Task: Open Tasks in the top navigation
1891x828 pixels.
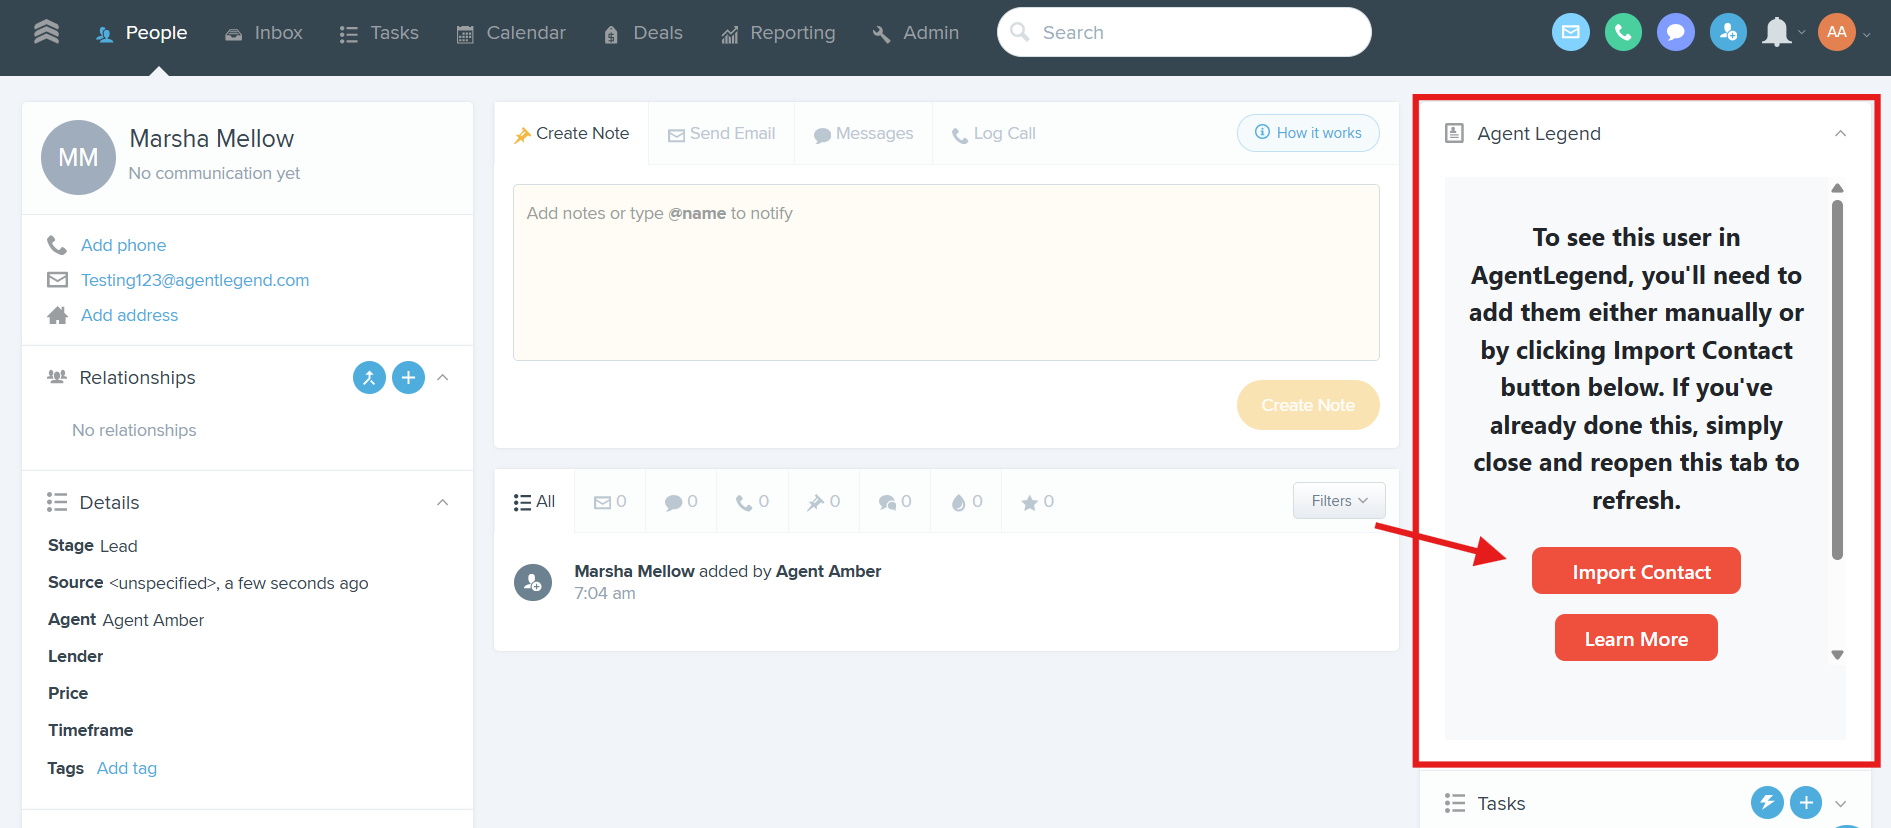Action: (378, 33)
